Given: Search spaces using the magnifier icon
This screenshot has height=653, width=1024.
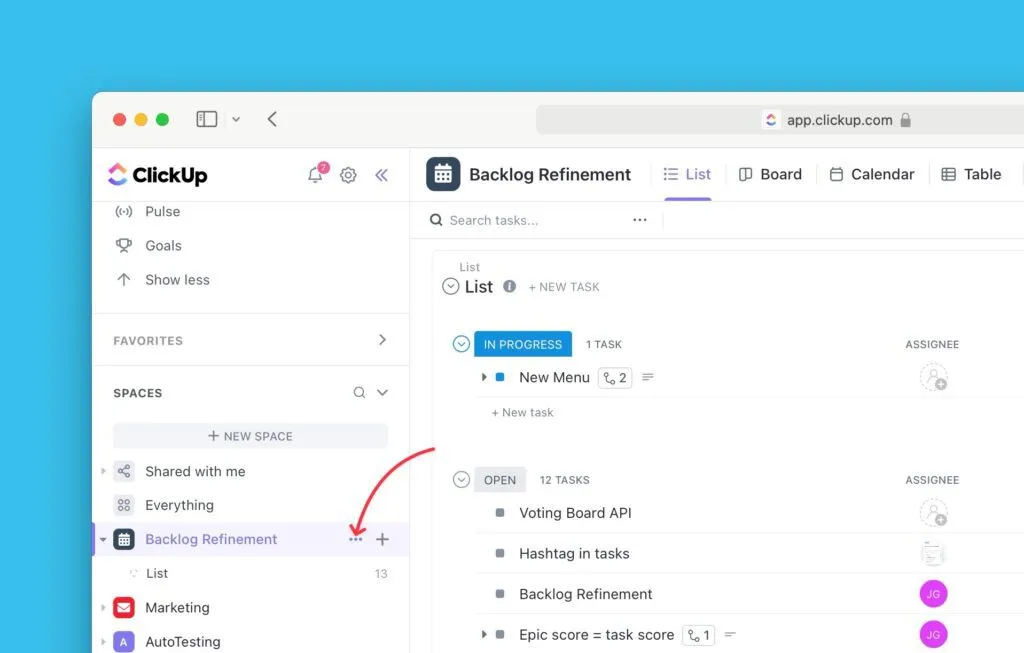Looking at the screenshot, I should tap(359, 393).
